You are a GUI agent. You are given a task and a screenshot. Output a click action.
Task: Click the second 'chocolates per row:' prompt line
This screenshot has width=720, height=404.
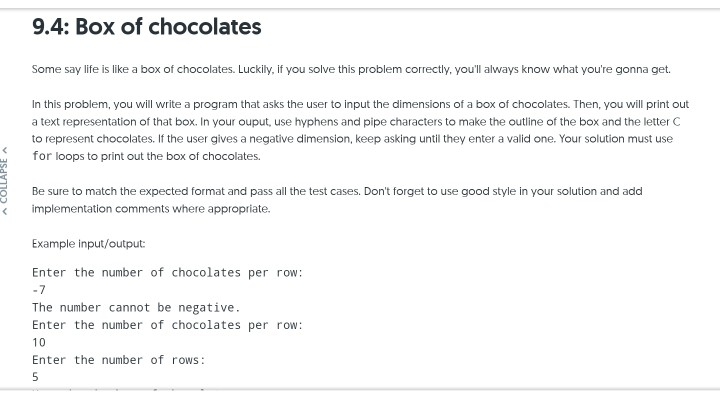click(x=168, y=325)
